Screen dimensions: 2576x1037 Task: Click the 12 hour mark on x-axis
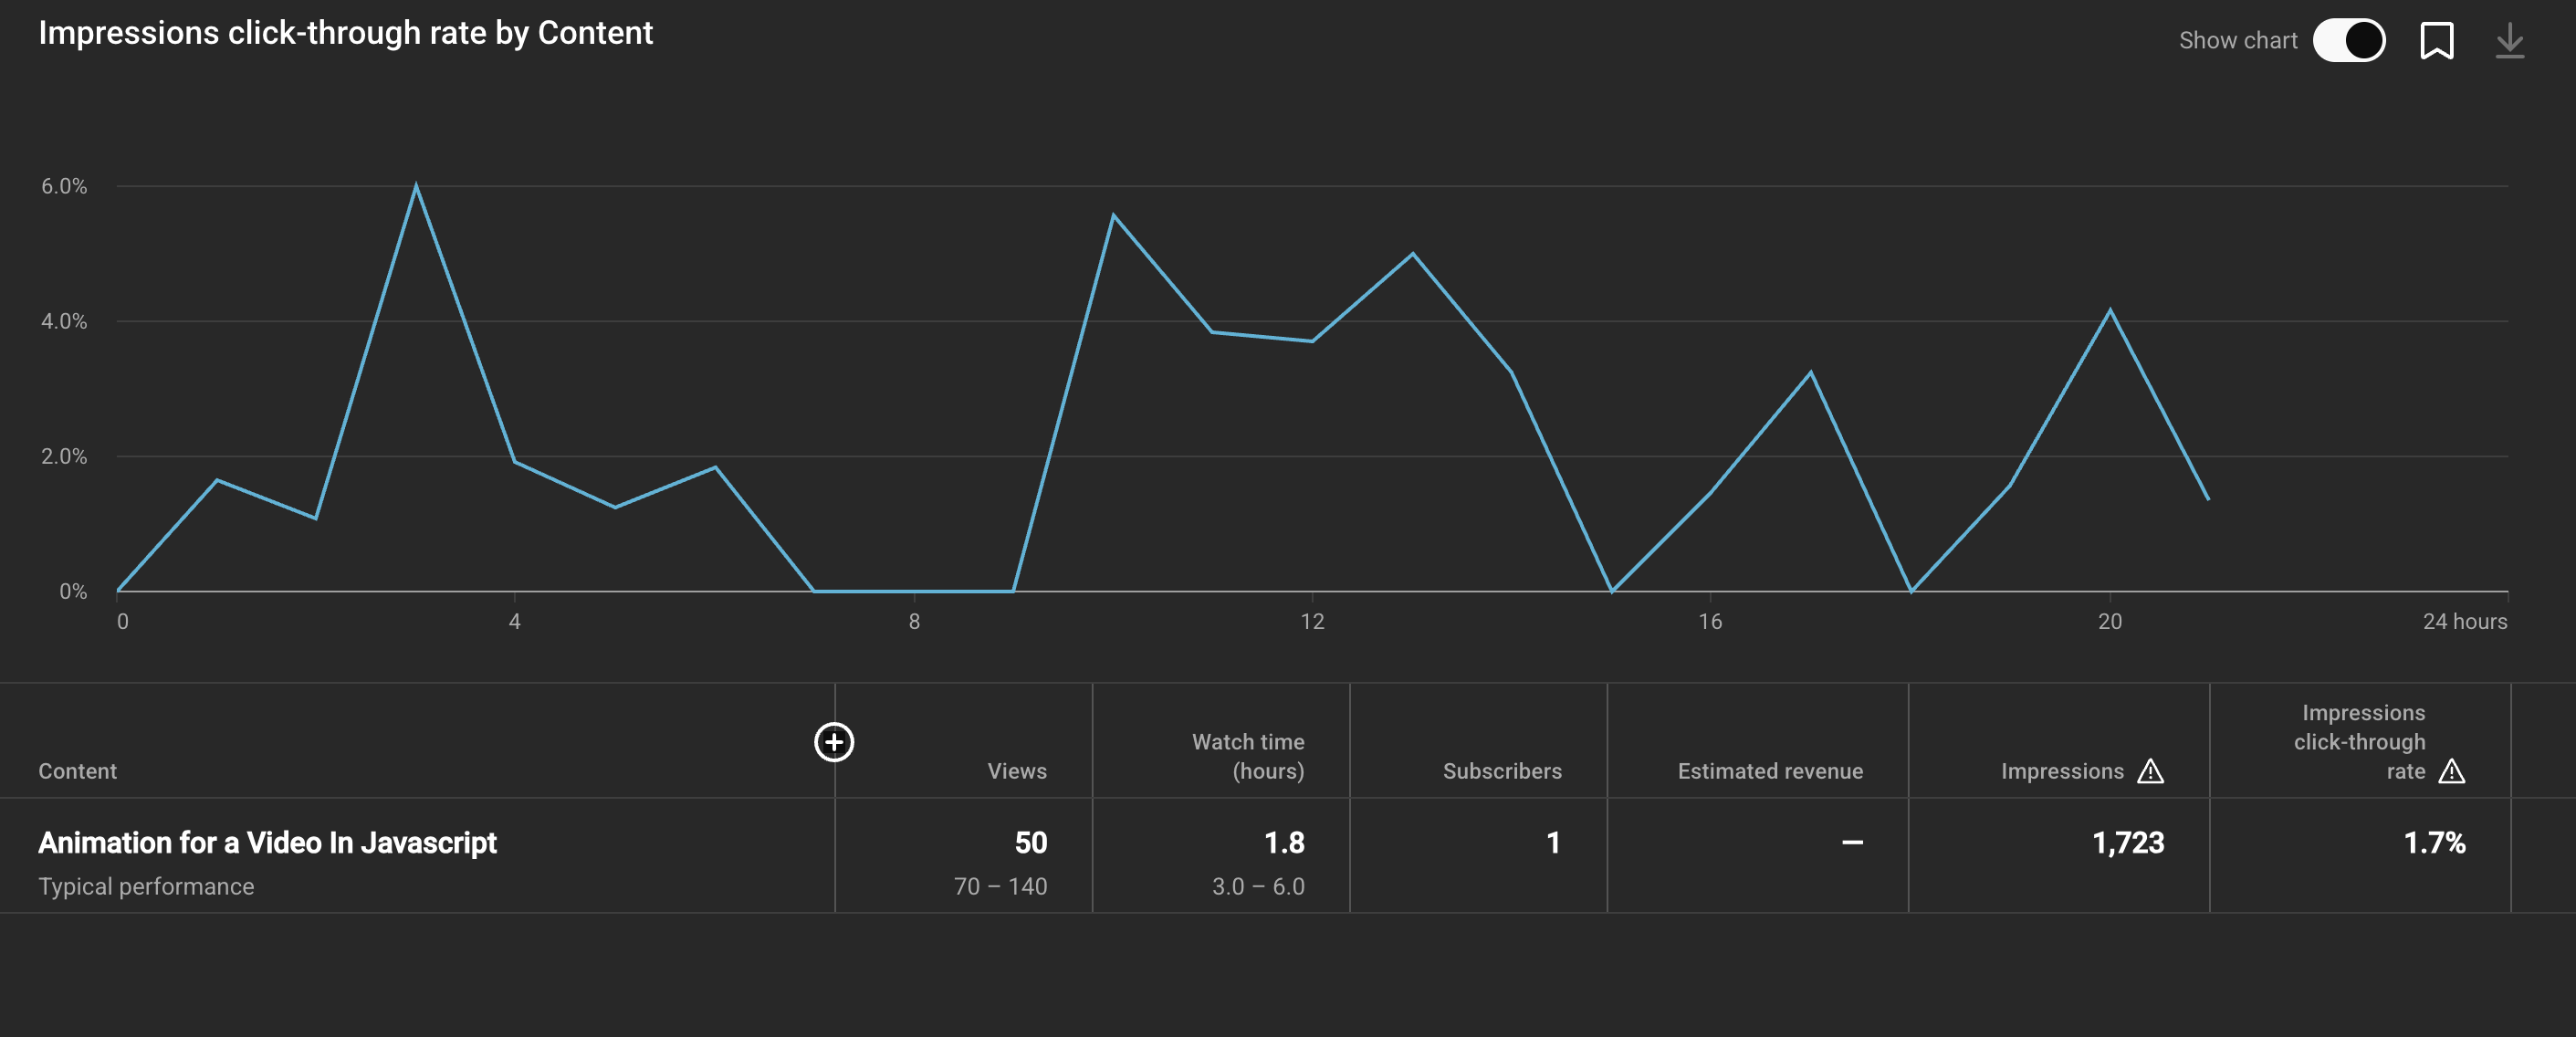1312,621
